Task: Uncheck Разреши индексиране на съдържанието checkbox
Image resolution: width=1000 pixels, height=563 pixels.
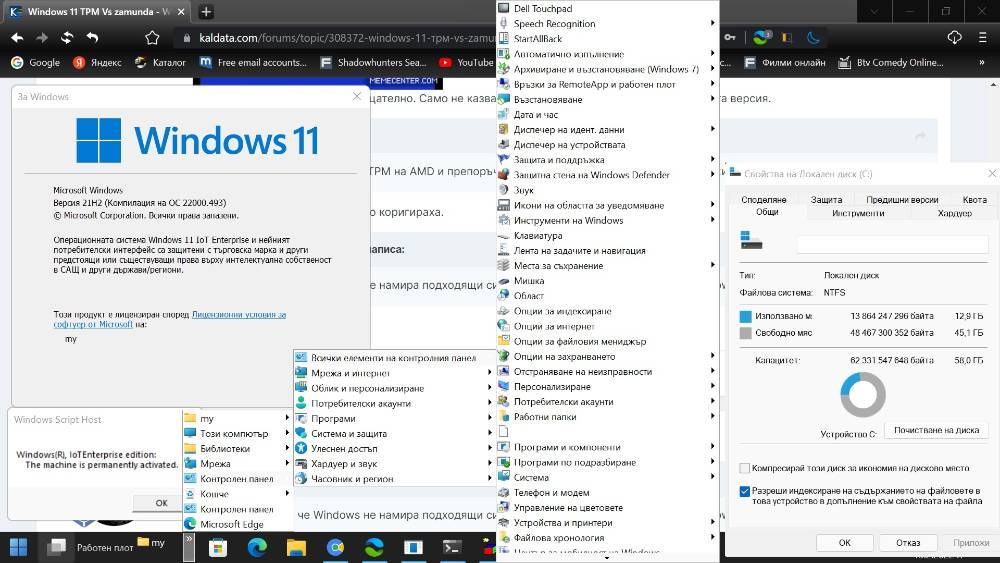Action: 744,491
